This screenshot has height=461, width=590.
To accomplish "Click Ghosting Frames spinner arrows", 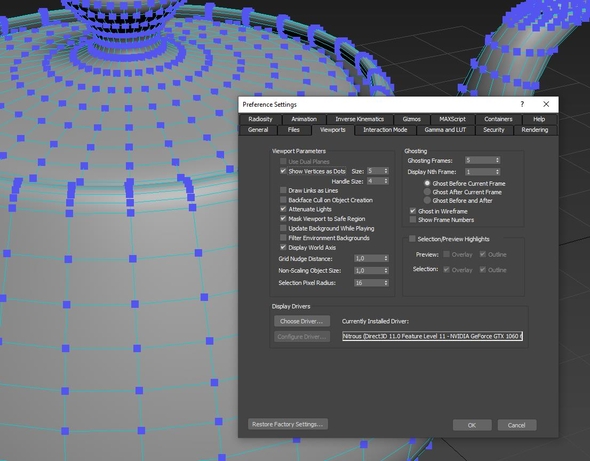I will pyautogui.click(x=497, y=160).
